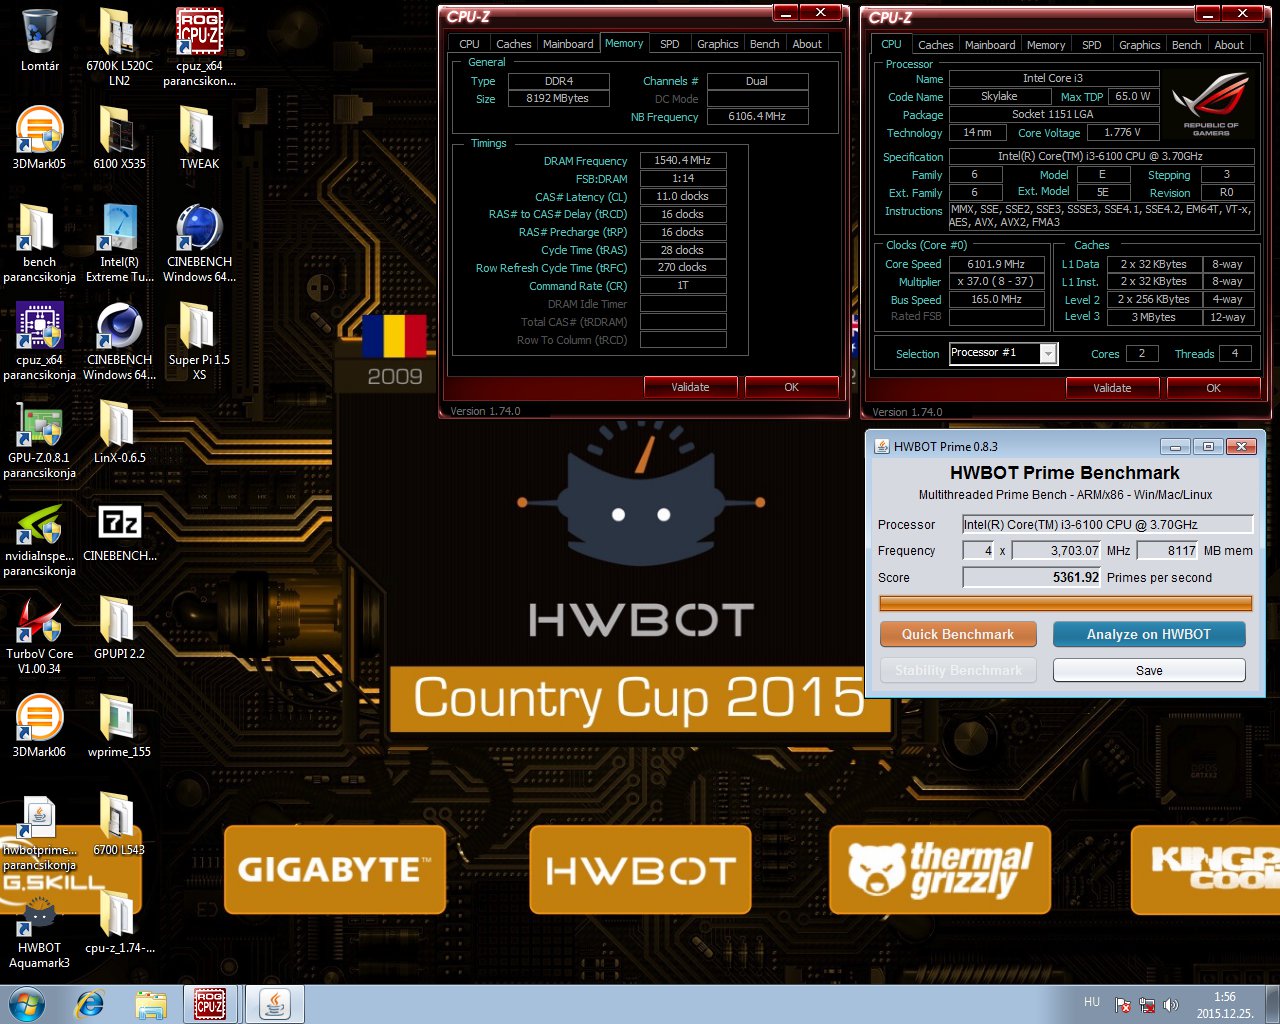Viewport: 1280px width, 1024px height.
Task: Save the HWBOT Prime result
Action: 1149,670
